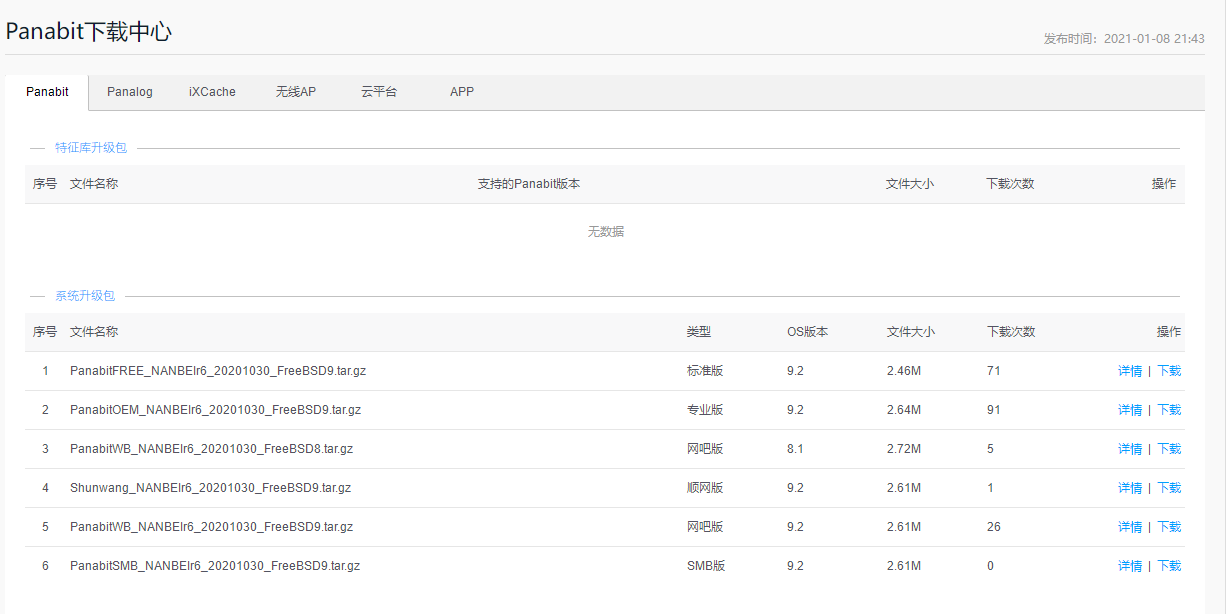
Task: Open 详情 for PanabitSMB_NANBEIr6 package
Action: click(1130, 566)
